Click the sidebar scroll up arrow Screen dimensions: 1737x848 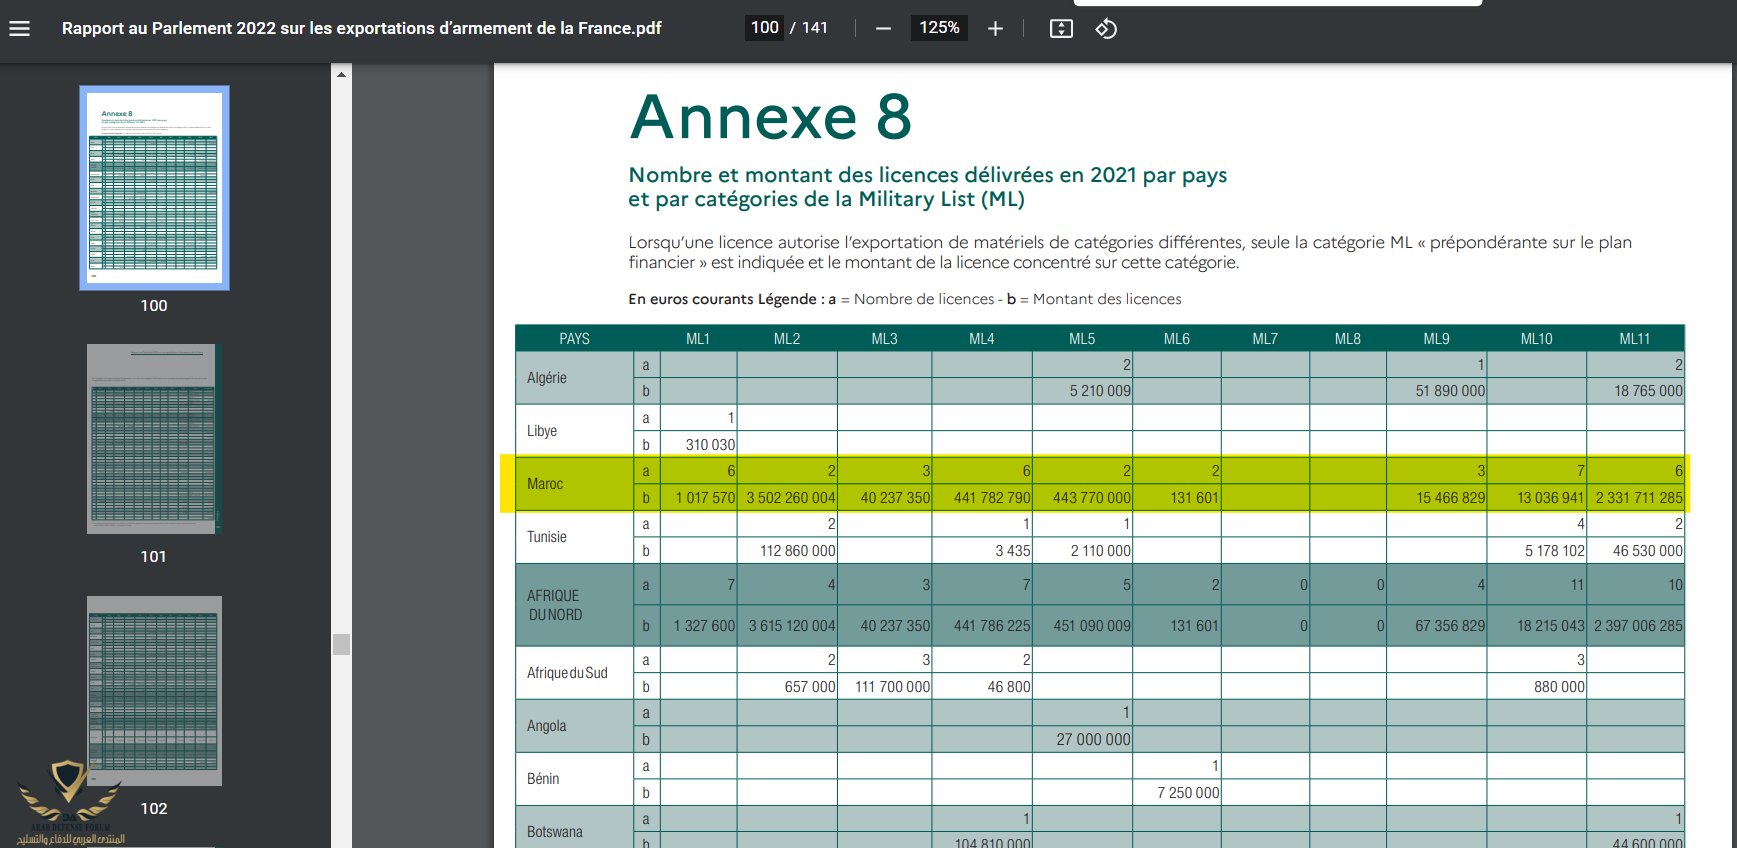(341, 75)
